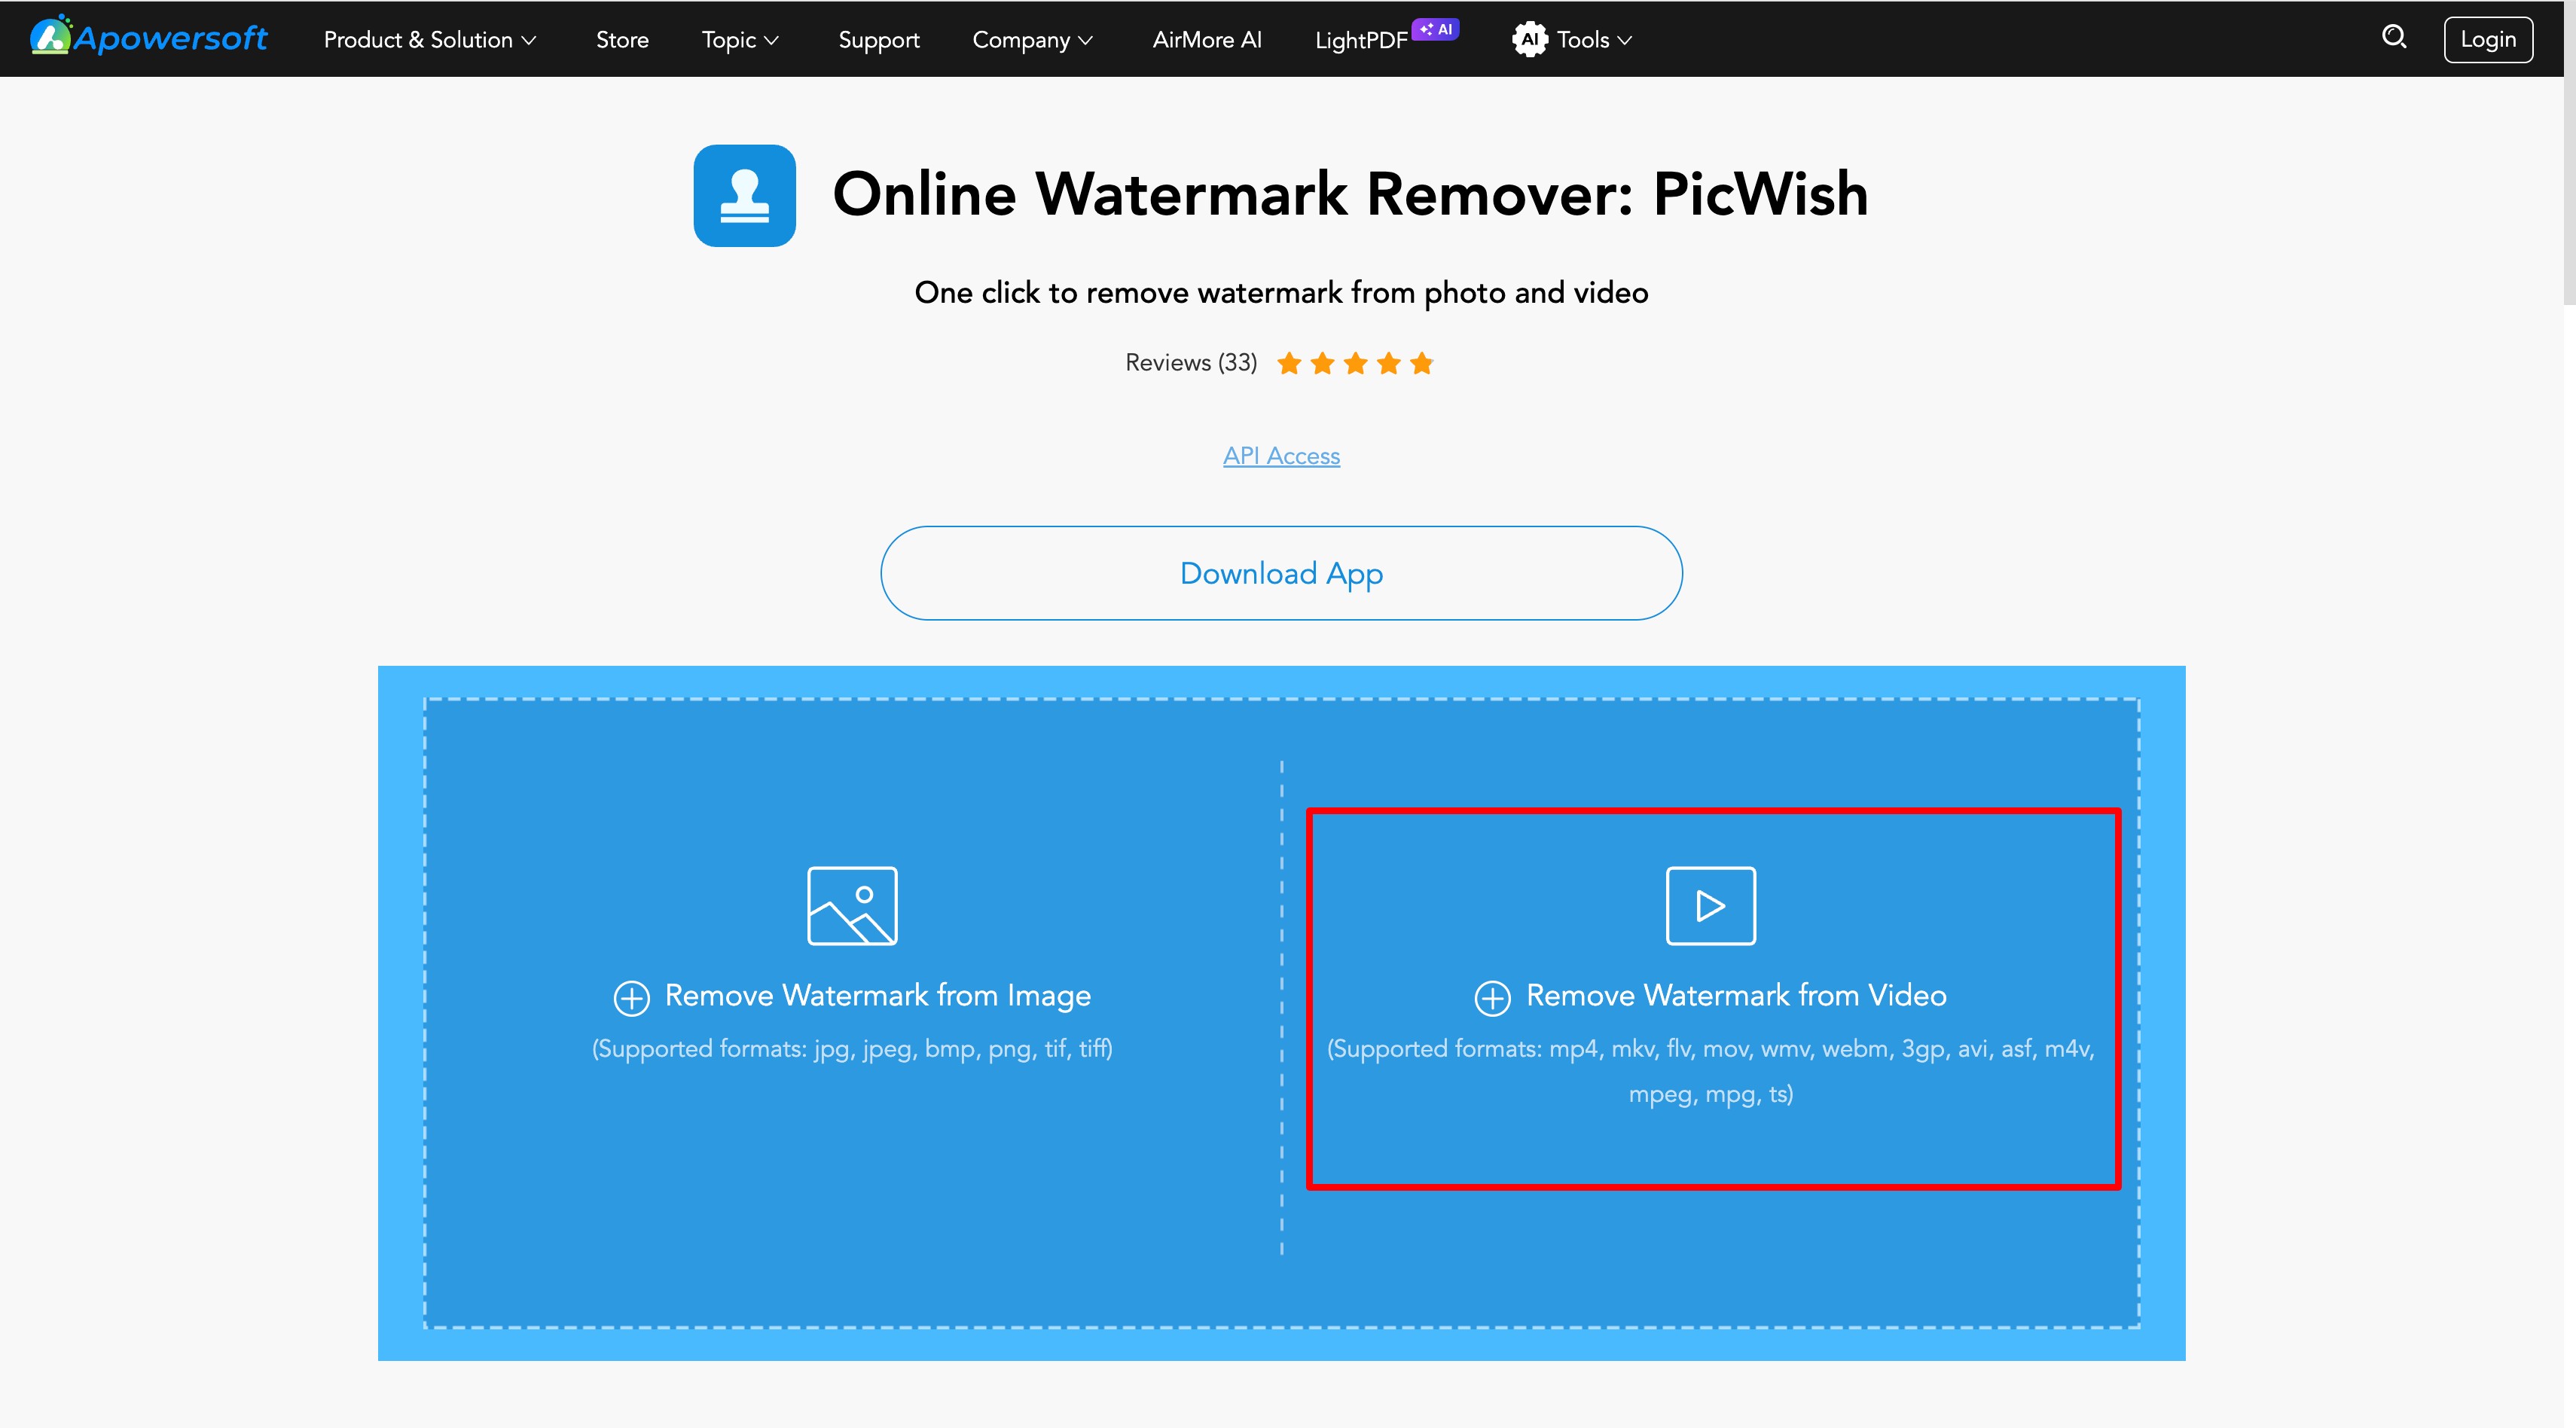Open the API Access link
2576x1428 pixels.
coord(1281,455)
